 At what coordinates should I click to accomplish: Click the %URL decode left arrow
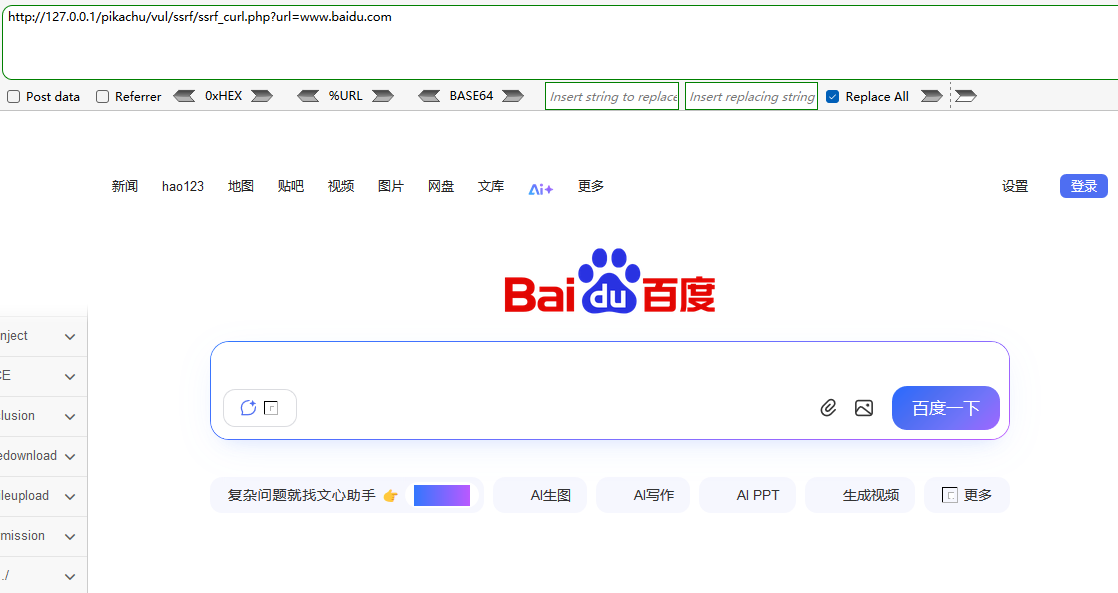pos(308,96)
